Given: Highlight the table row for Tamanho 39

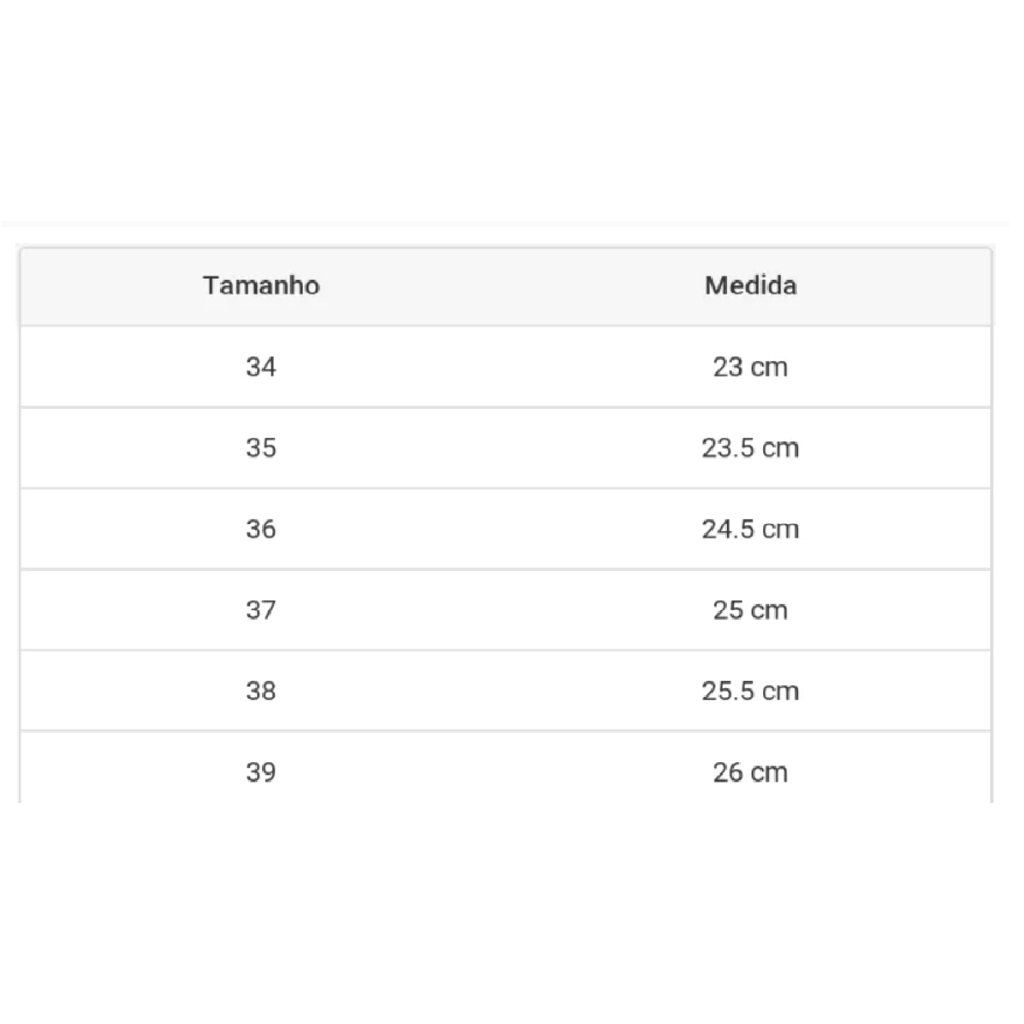Looking at the screenshot, I should point(505,772).
